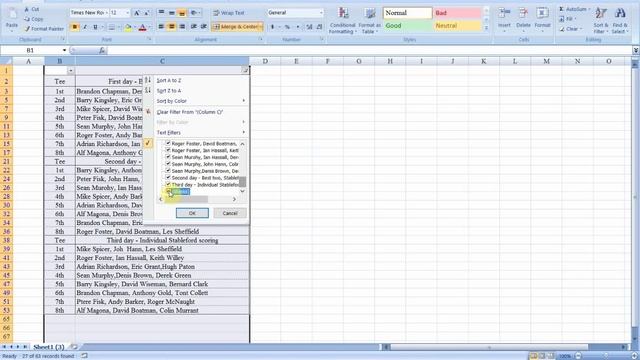Viewport: 640px width, 360px height.
Task: Activate the Format Painter brush
Action: tap(27, 29)
